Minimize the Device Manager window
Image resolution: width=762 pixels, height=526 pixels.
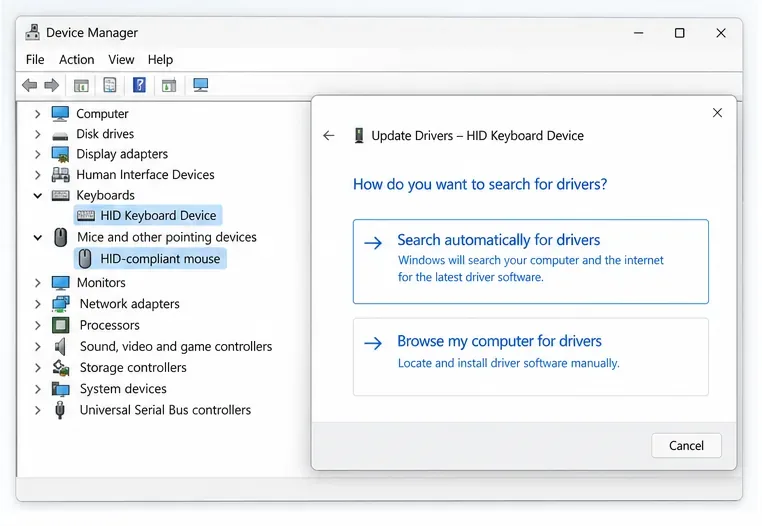639,33
